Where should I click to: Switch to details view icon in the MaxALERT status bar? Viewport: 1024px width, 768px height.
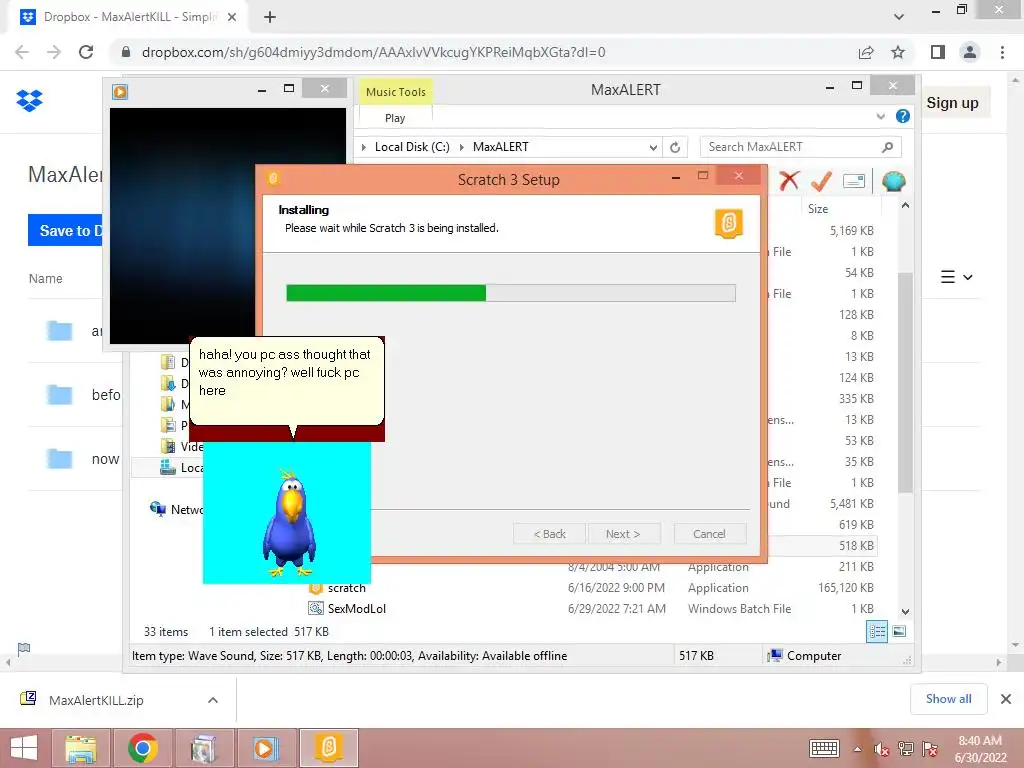point(876,632)
